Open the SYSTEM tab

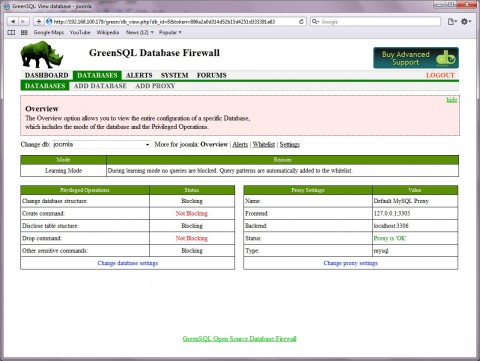pos(174,75)
